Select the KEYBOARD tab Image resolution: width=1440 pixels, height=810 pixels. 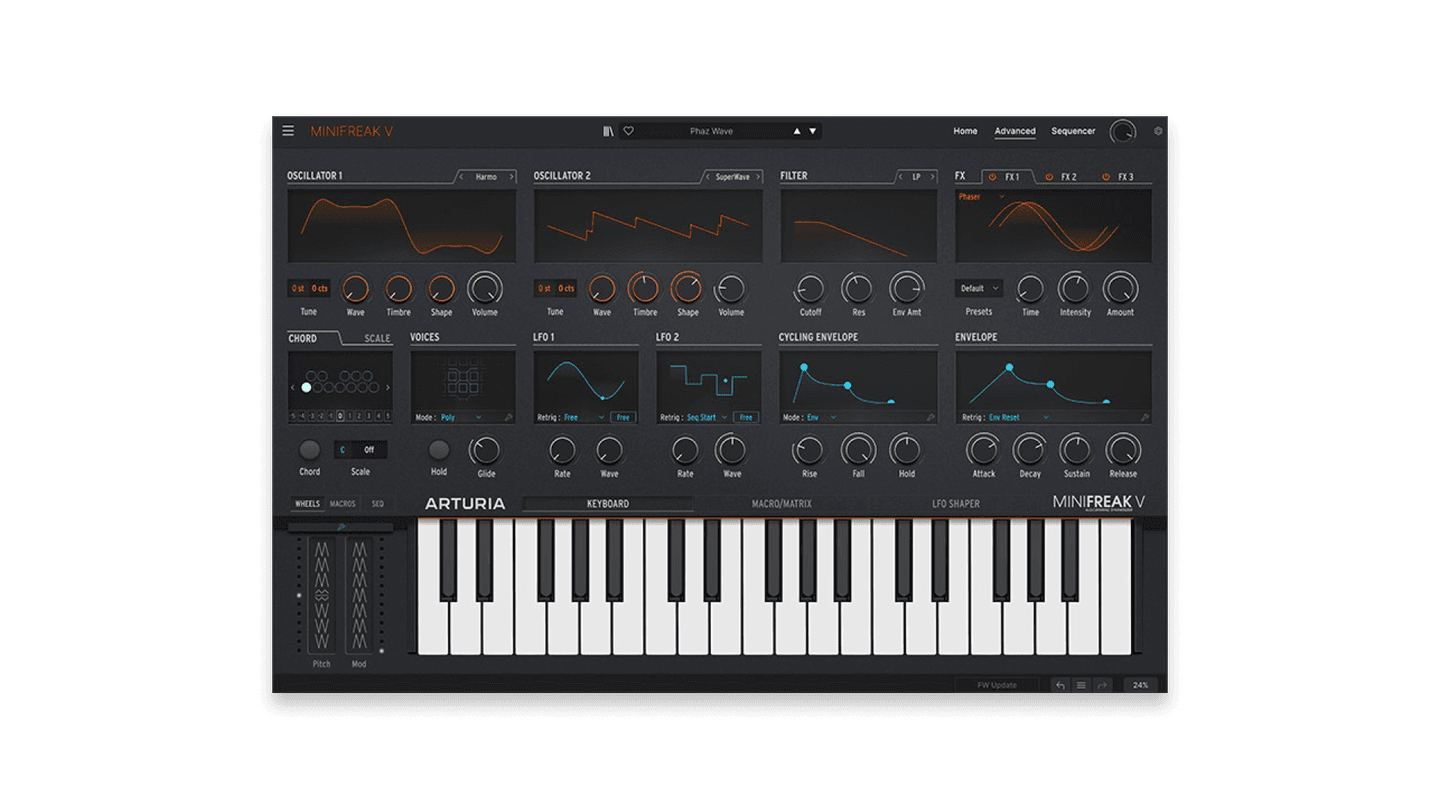(x=608, y=504)
